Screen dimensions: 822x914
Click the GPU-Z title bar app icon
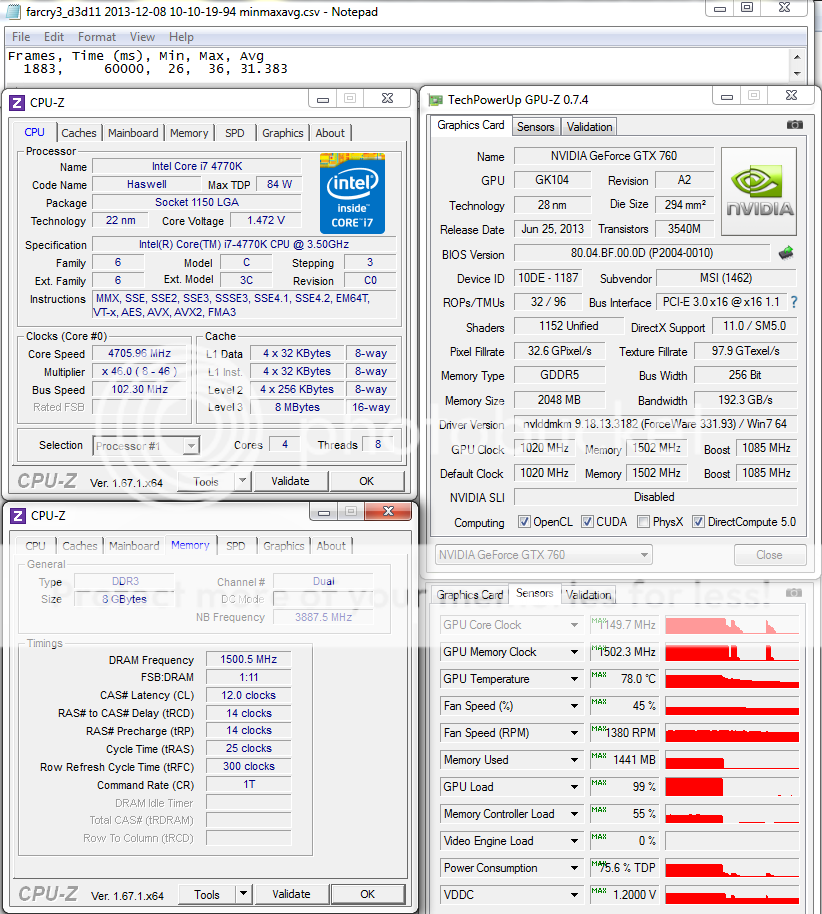click(435, 99)
